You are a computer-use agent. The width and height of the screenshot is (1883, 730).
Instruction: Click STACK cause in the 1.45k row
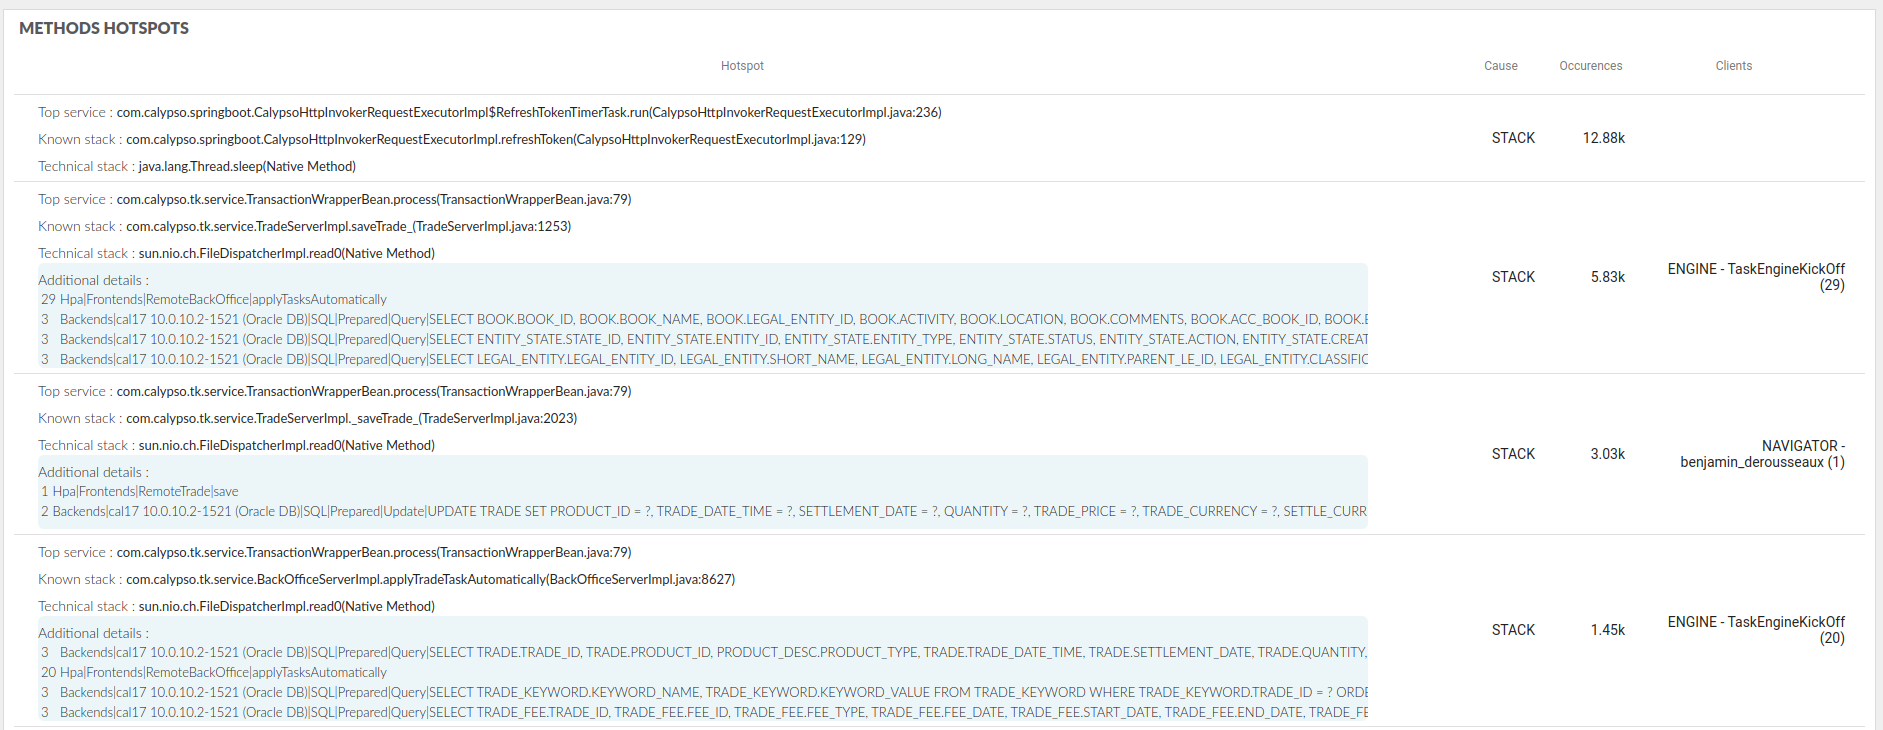coord(1513,630)
